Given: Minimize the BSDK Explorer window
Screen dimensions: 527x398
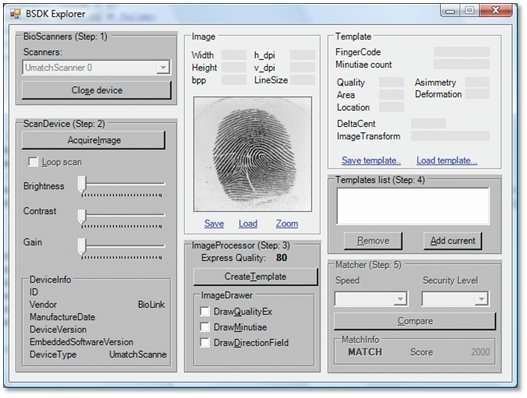Looking at the screenshot, I should [x=450, y=11].
